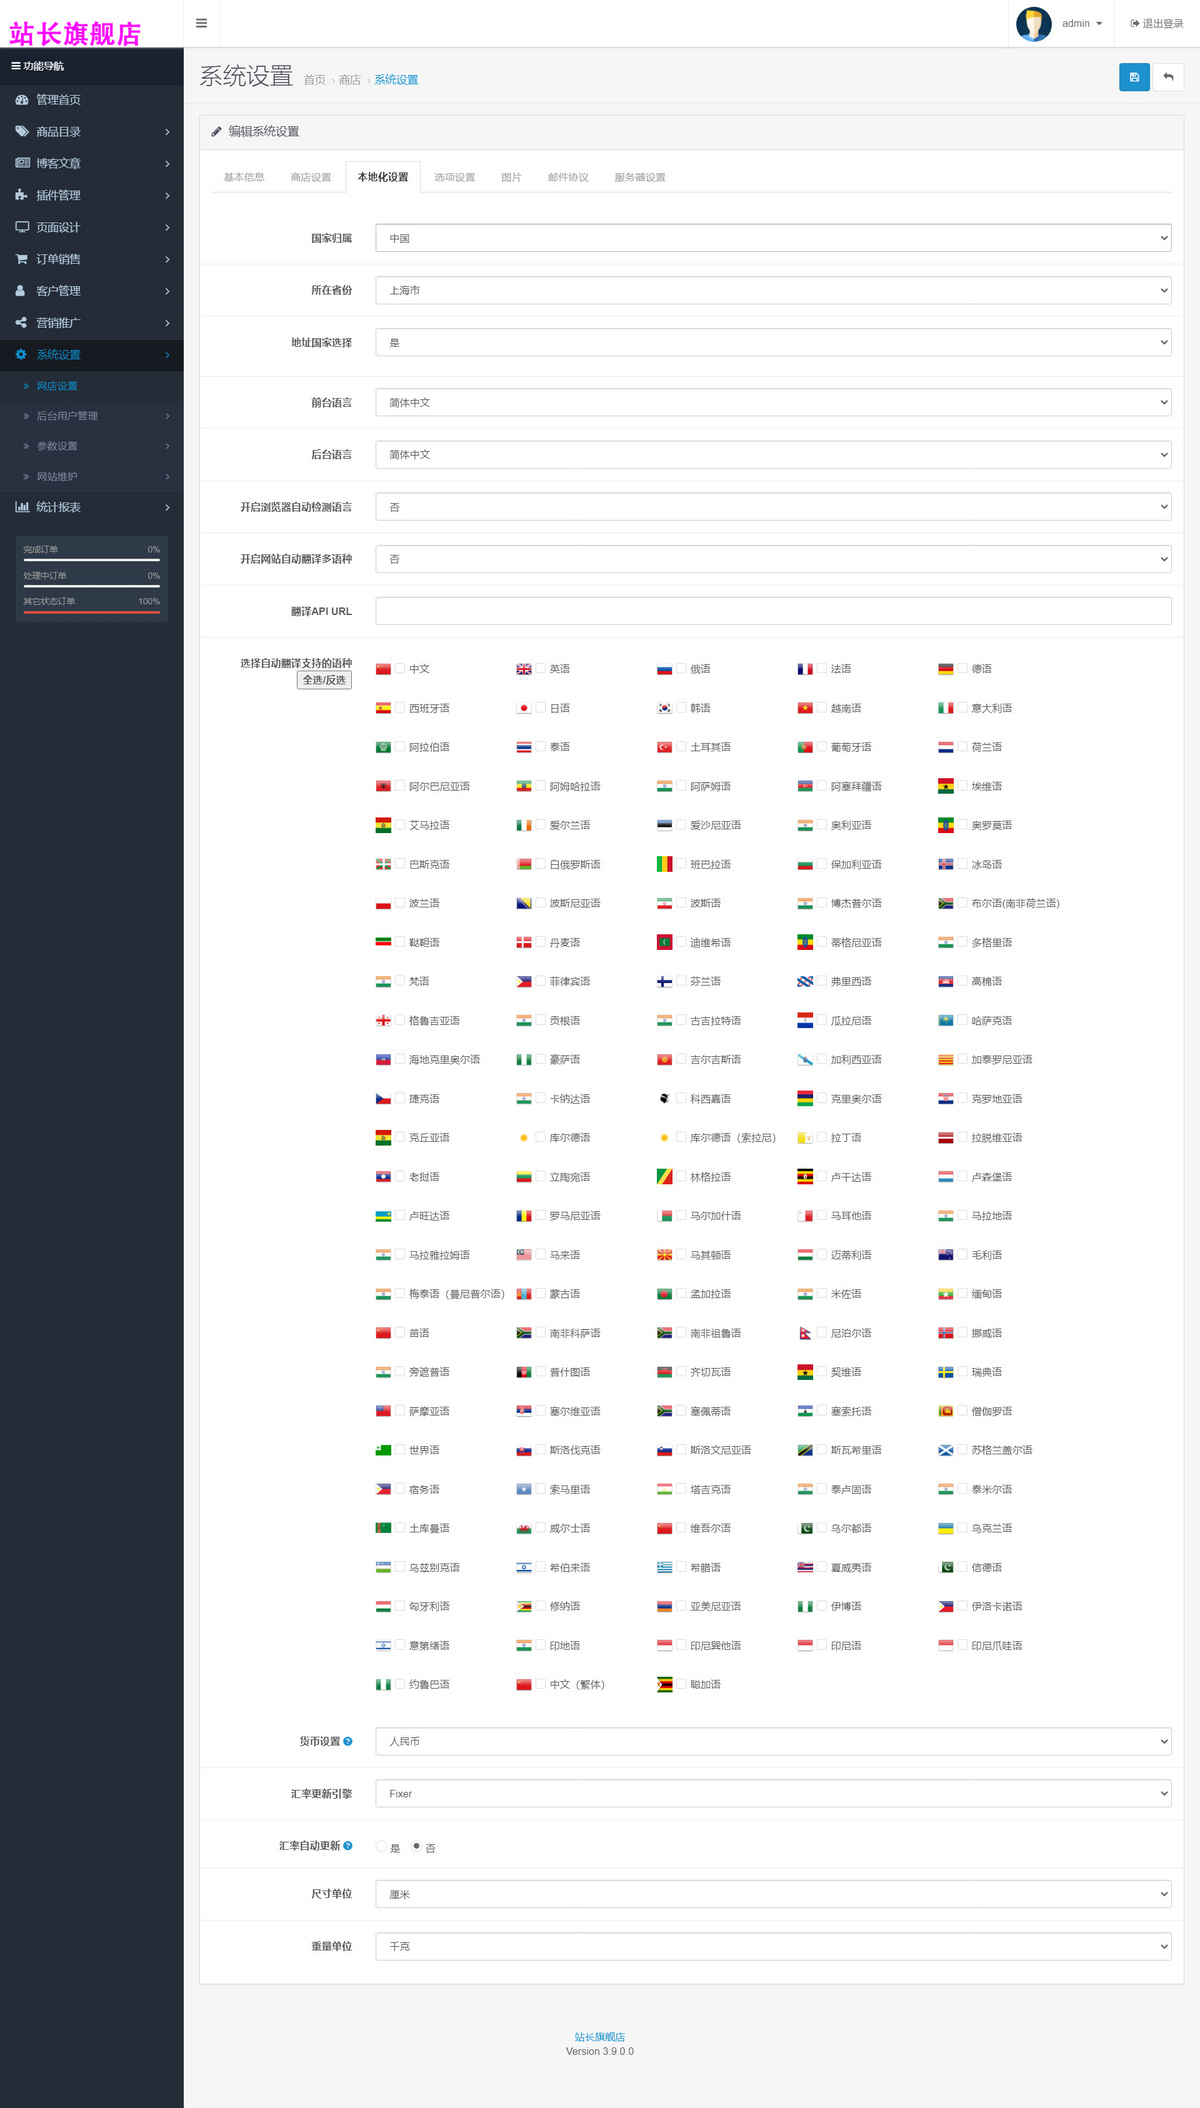Image resolution: width=1200 pixels, height=2108 pixels.
Task: Check the 英语 language checkbox
Action: pos(541,668)
